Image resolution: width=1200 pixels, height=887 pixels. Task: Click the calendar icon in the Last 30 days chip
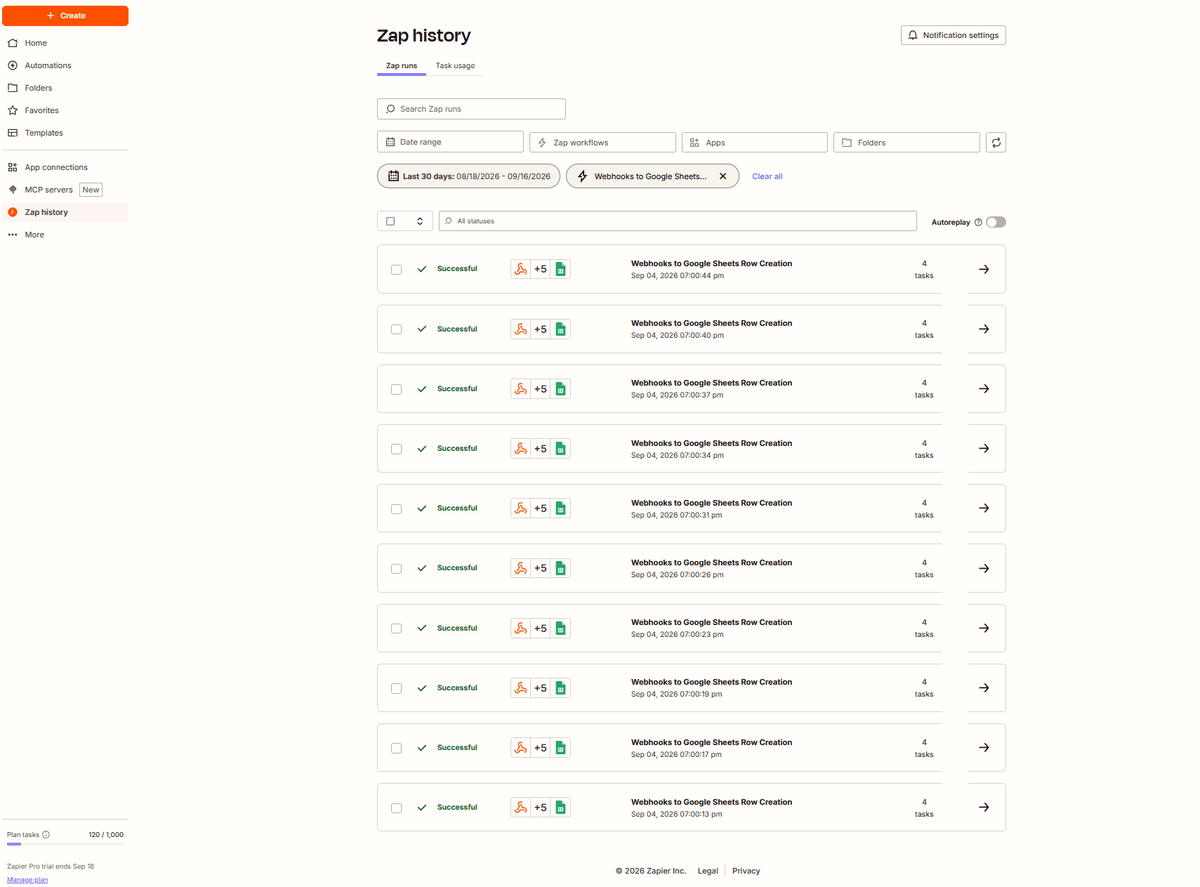pos(393,176)
